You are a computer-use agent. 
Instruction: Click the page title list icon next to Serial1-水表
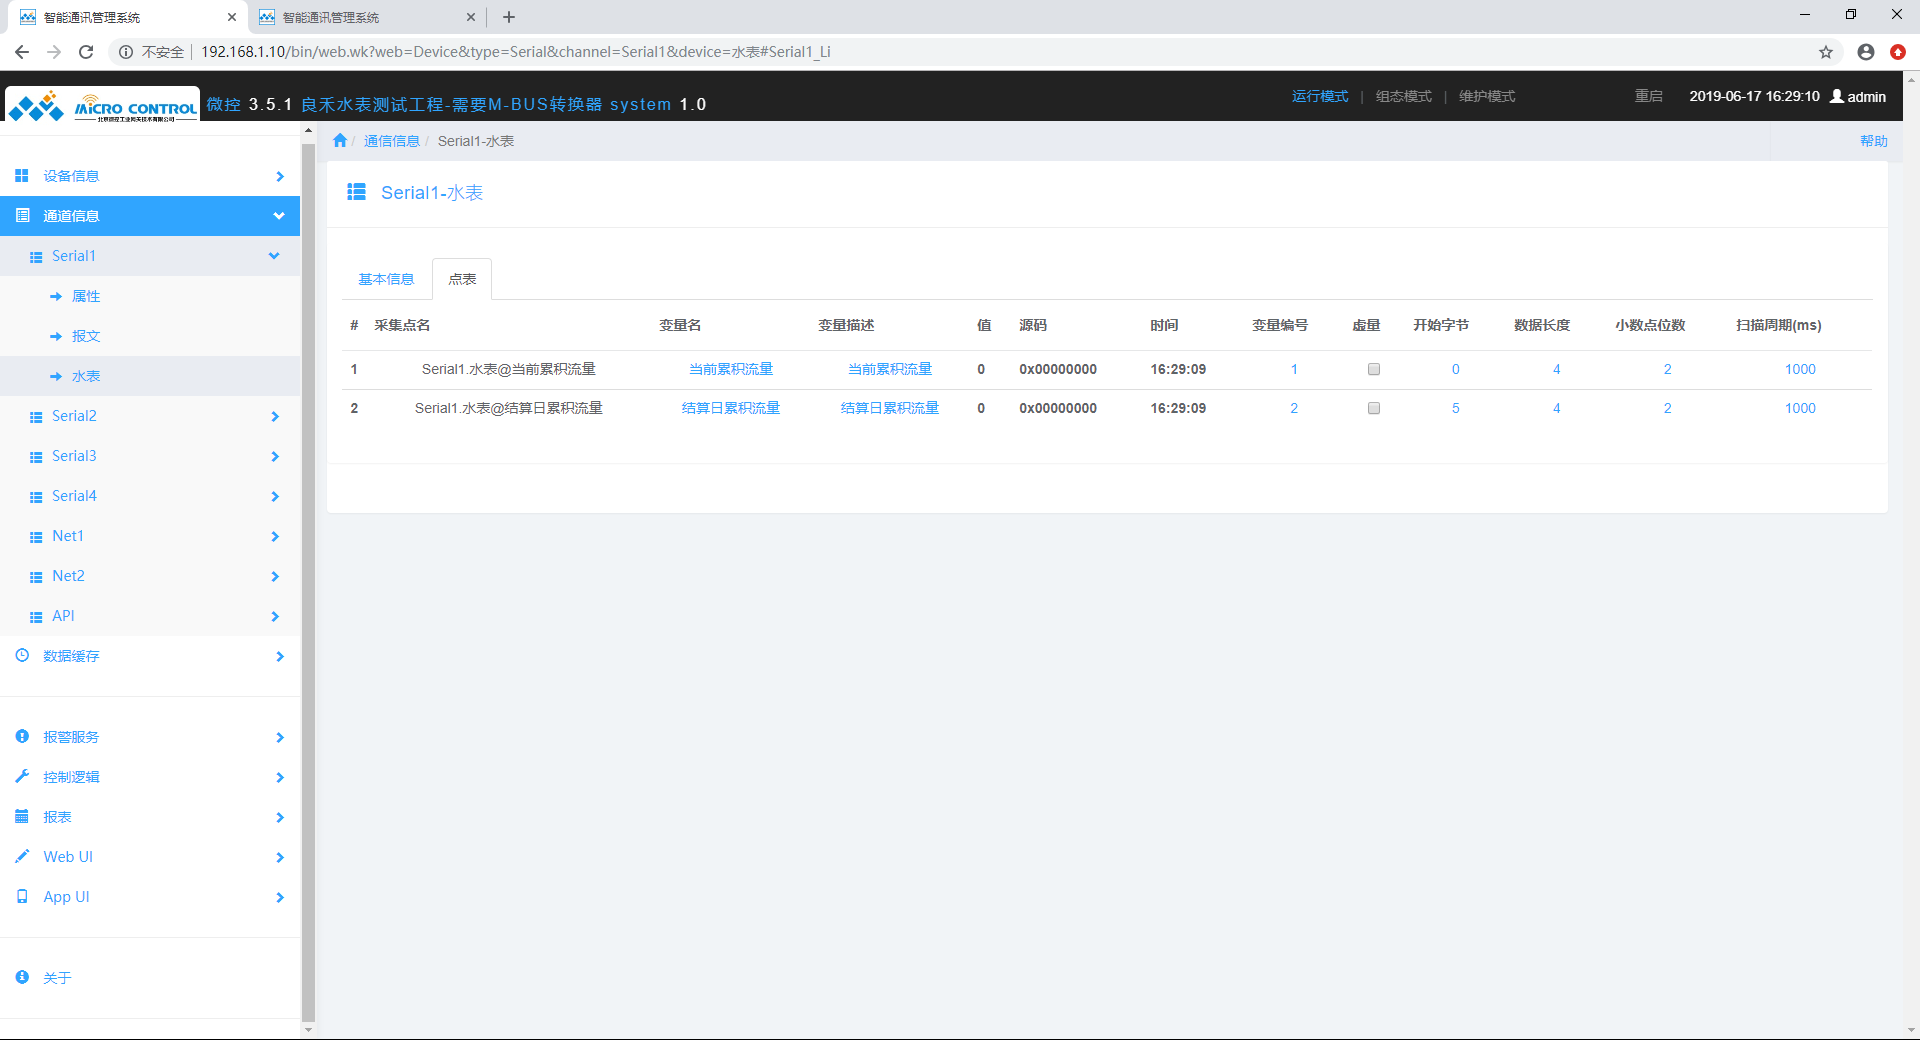pos(356,192)
